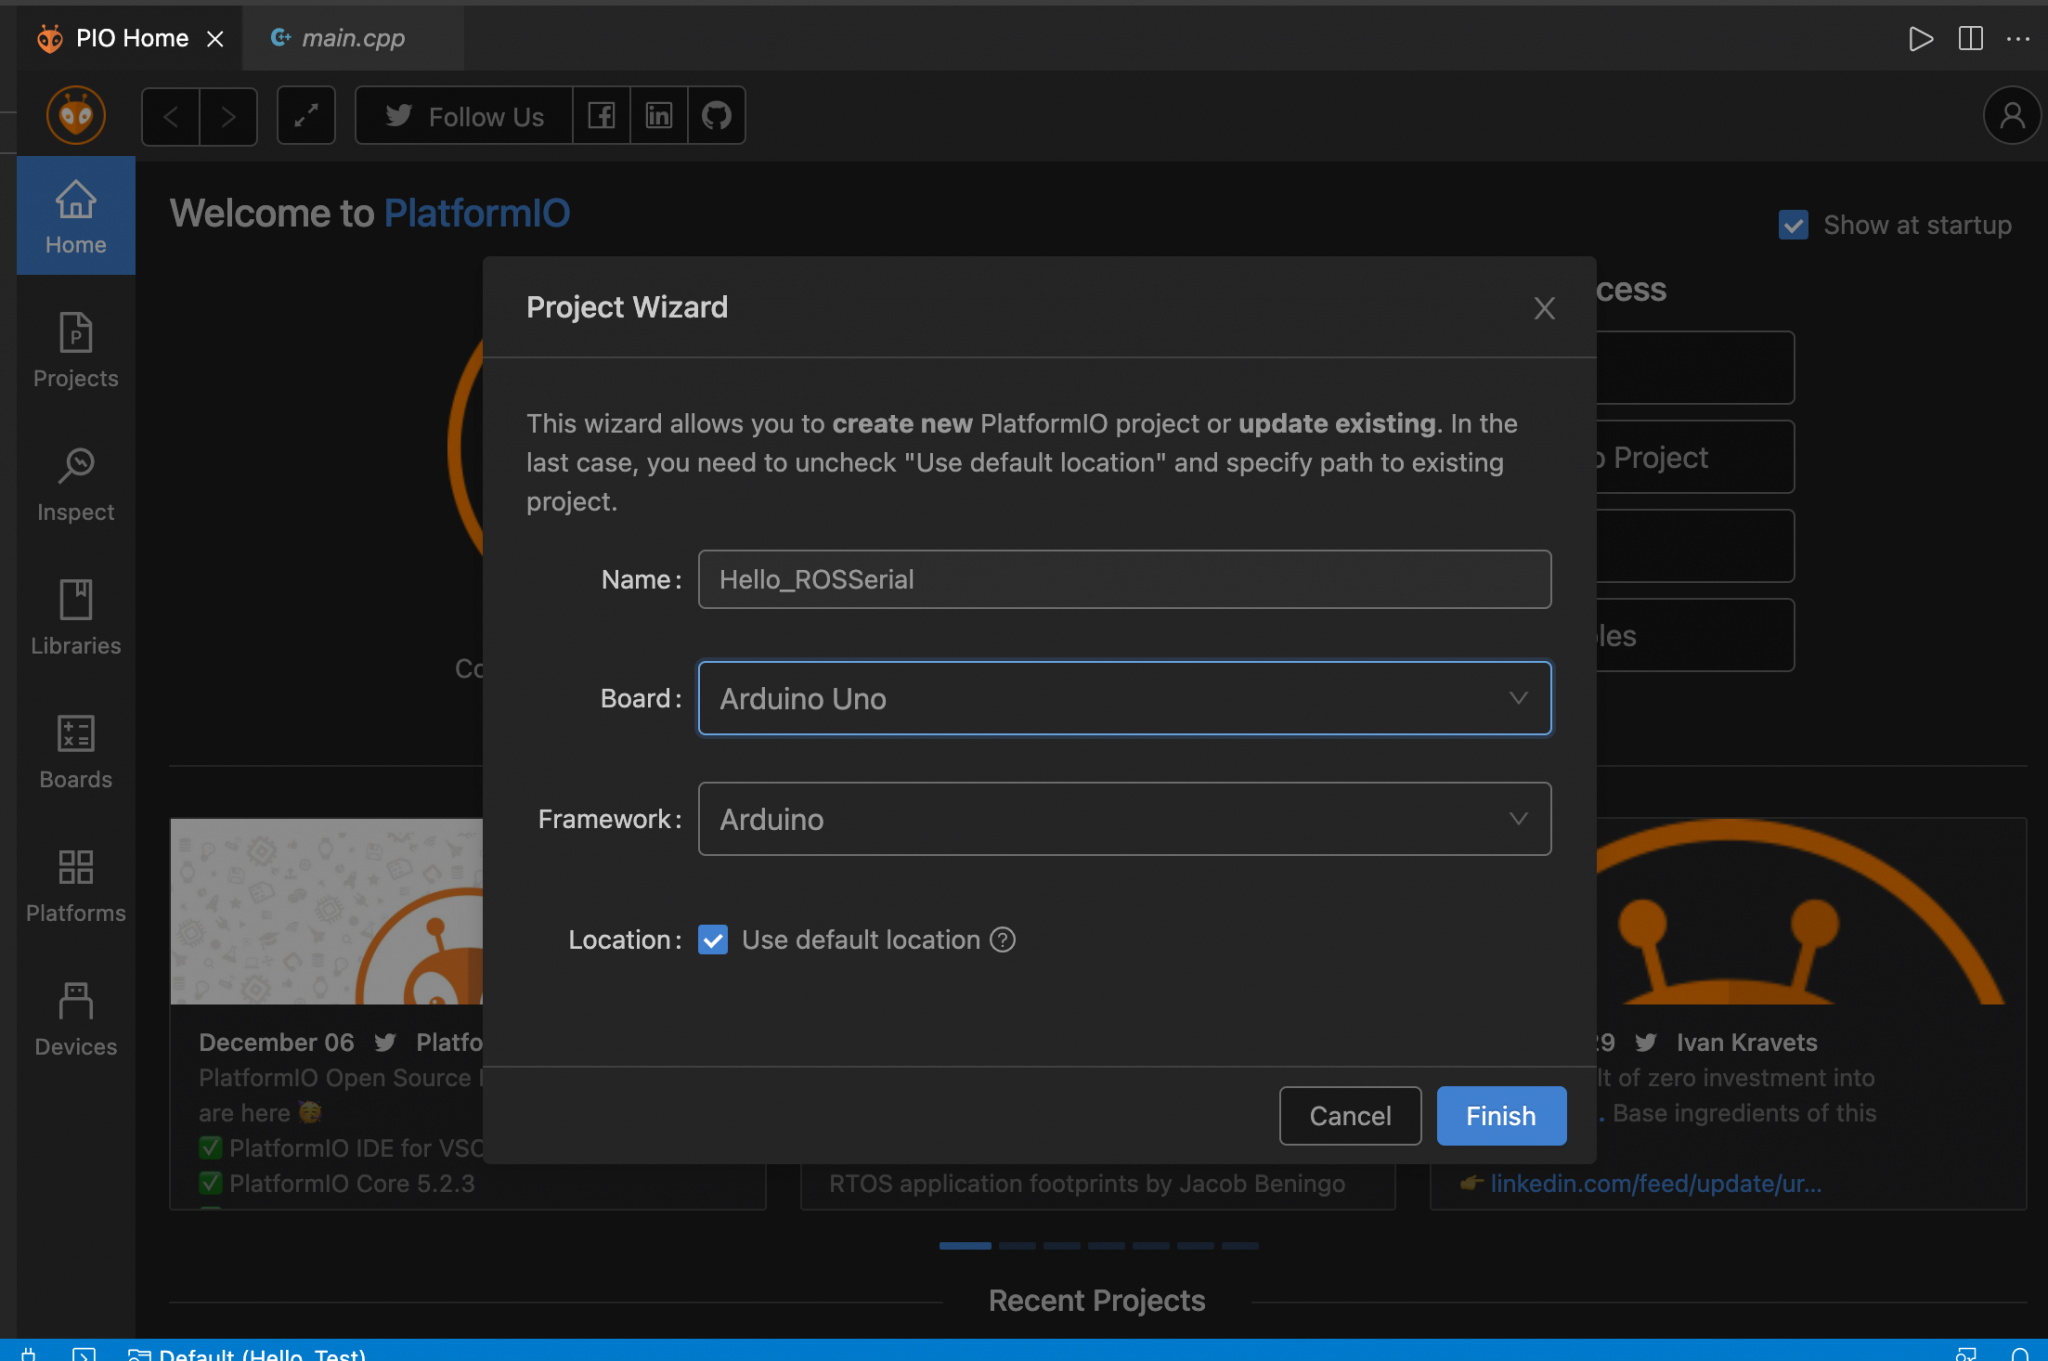Expand the editor actions overflow menu (ellipsis)

2020,39
